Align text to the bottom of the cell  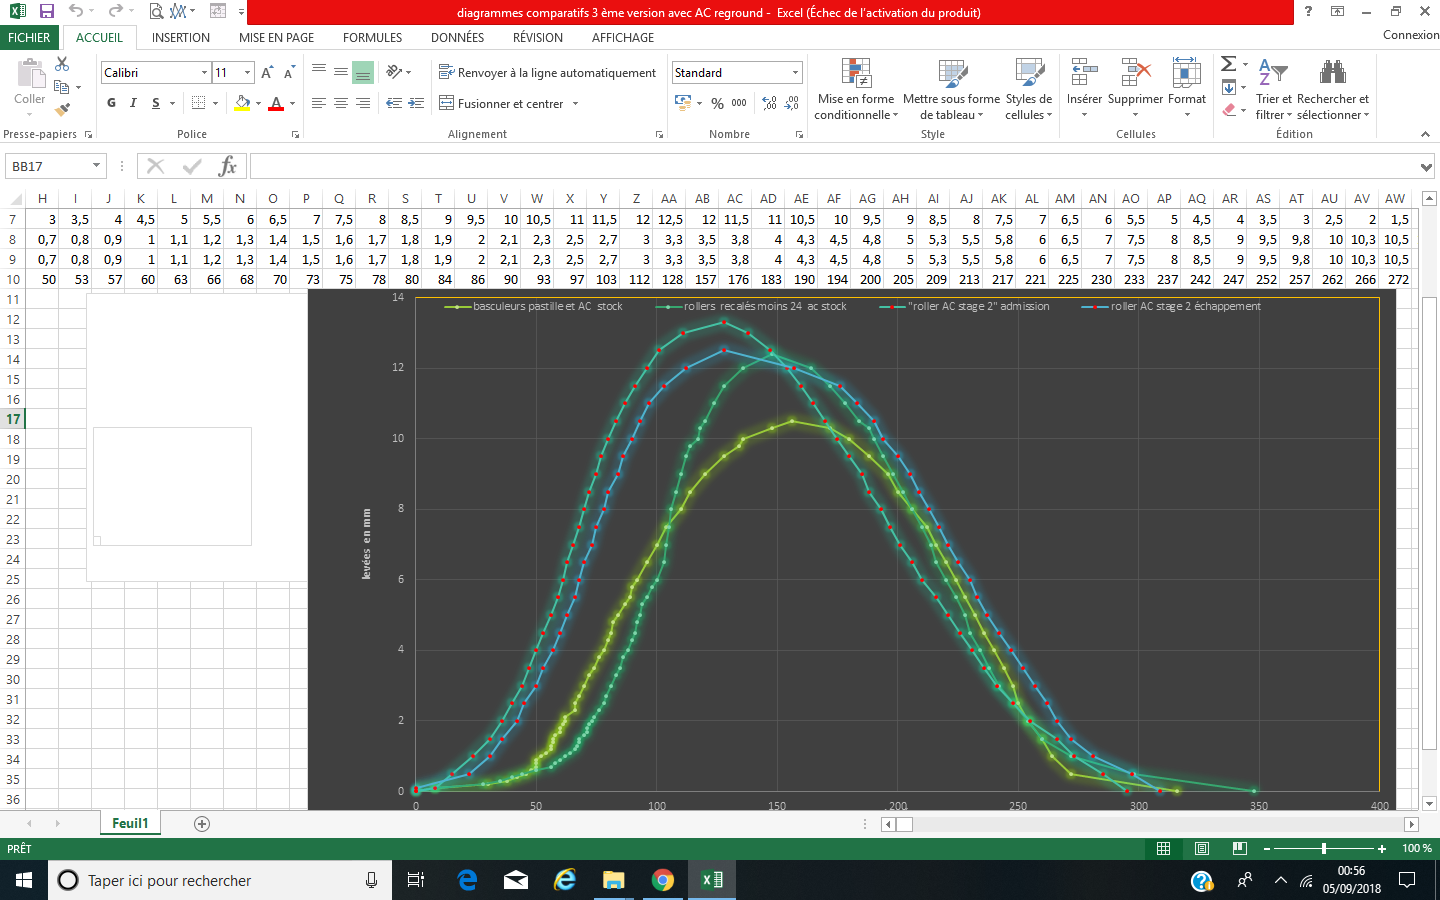pyautogui.click(x=363, y=72)
